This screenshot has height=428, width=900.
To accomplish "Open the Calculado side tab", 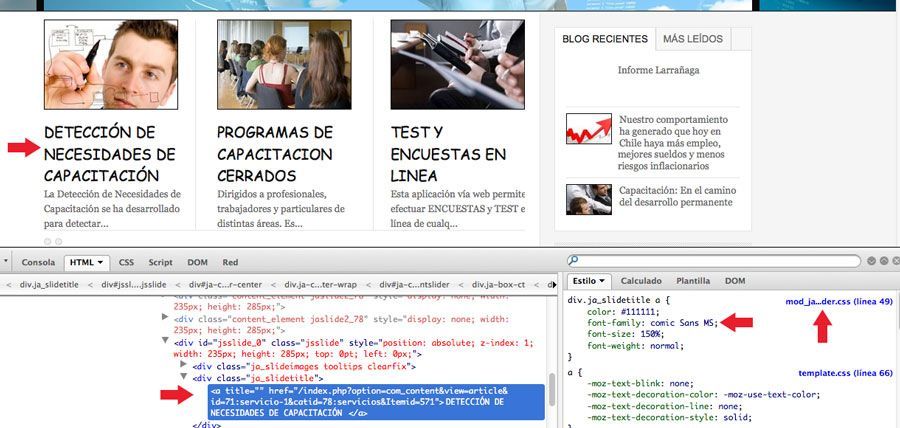I will point(641,281).
